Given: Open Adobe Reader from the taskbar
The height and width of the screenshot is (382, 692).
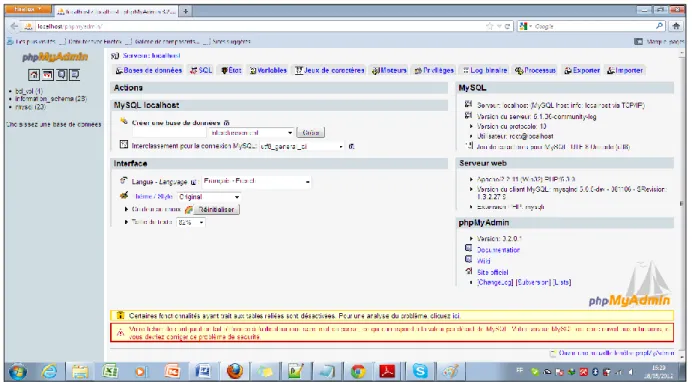Looking at the screenshot, I should tap(387, 371).
